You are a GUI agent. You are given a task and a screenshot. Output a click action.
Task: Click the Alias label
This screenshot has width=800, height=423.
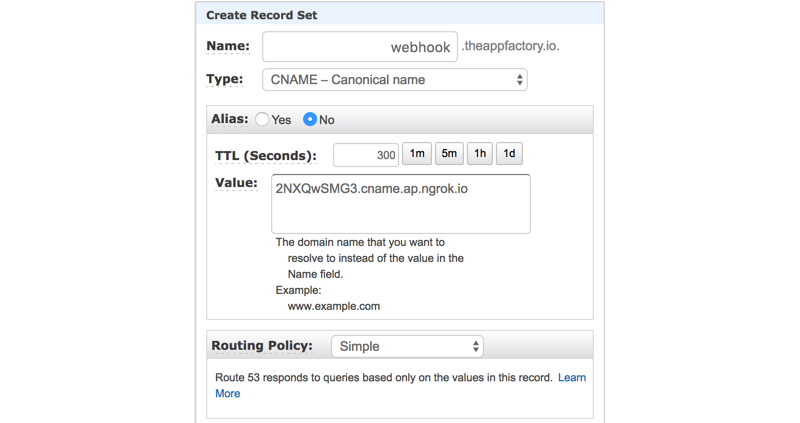(x=230, y=119)
